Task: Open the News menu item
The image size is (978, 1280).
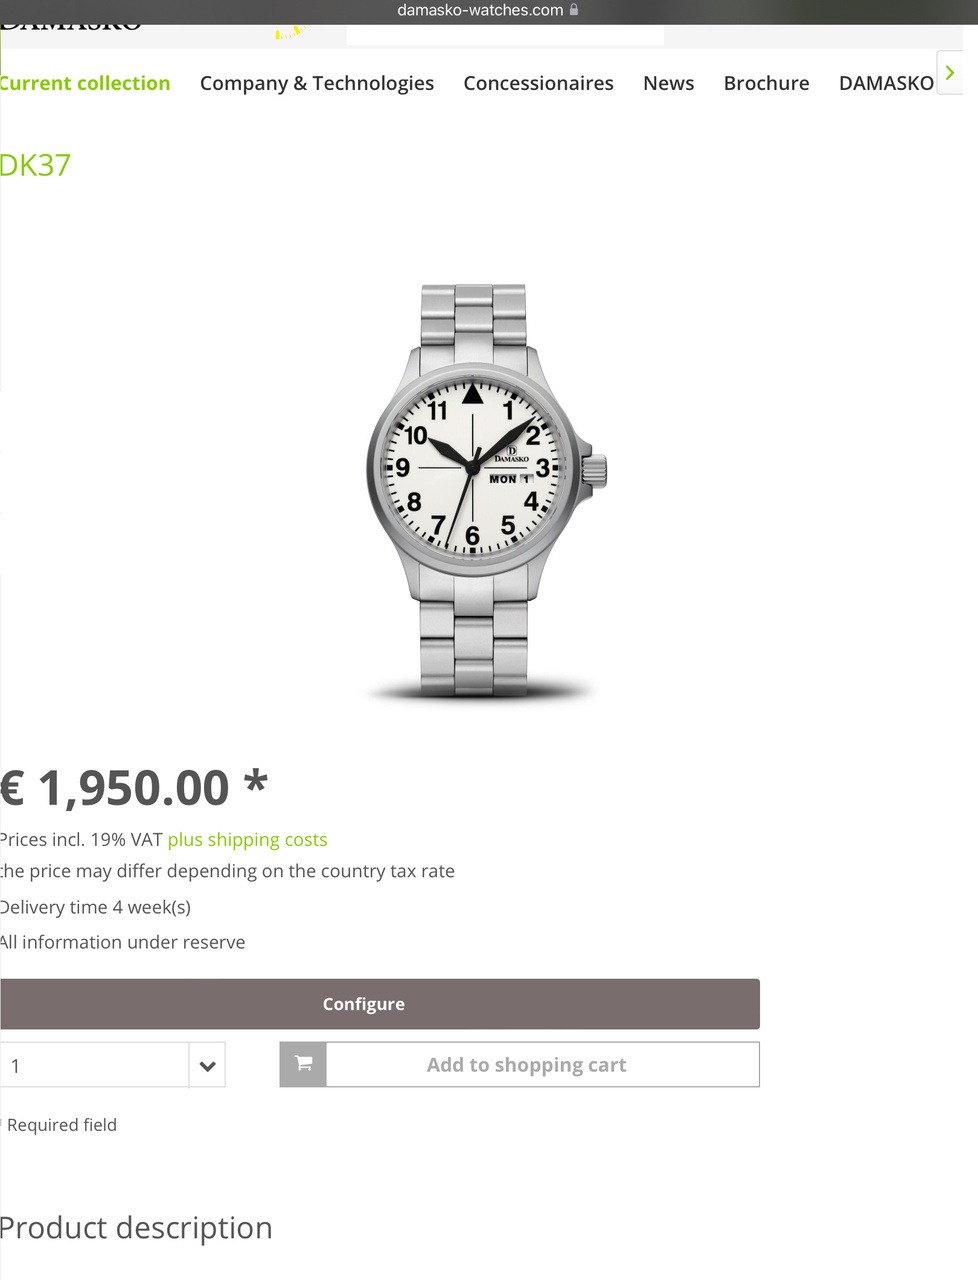Action: [x=669, y=83]
